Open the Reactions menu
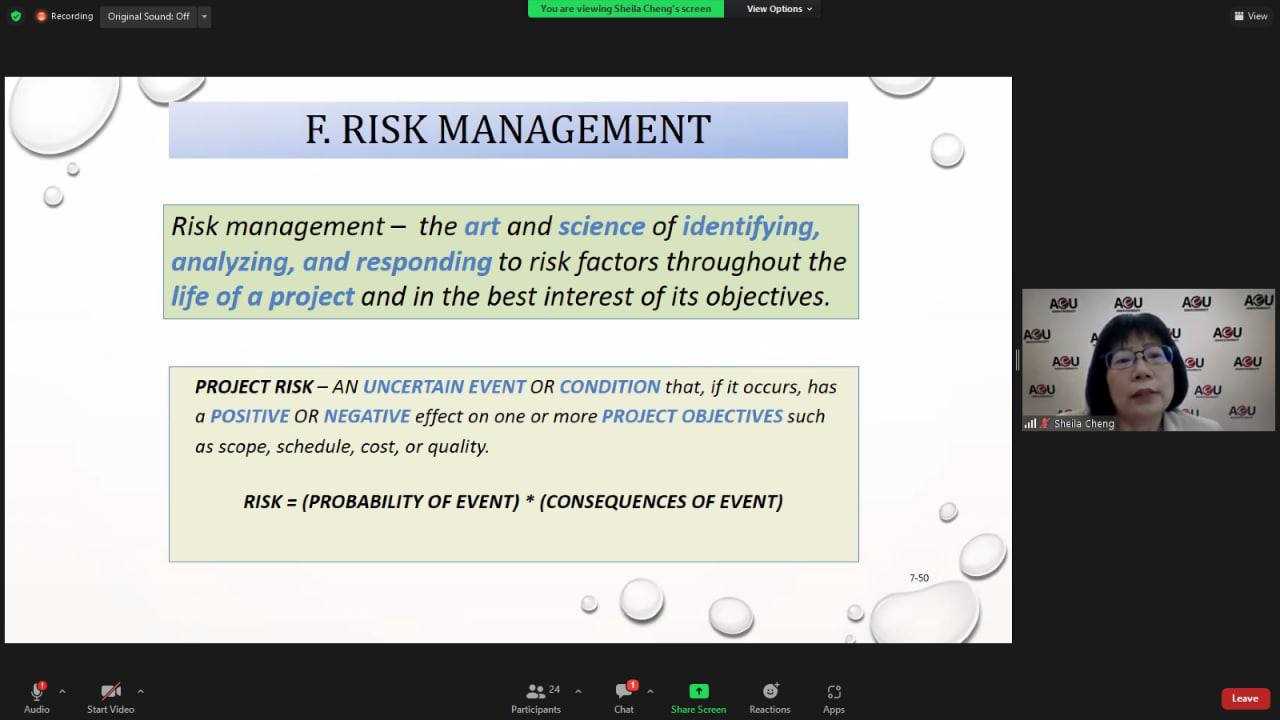The height and width of the screenshot is (720, 1280). tap(770, 696)
